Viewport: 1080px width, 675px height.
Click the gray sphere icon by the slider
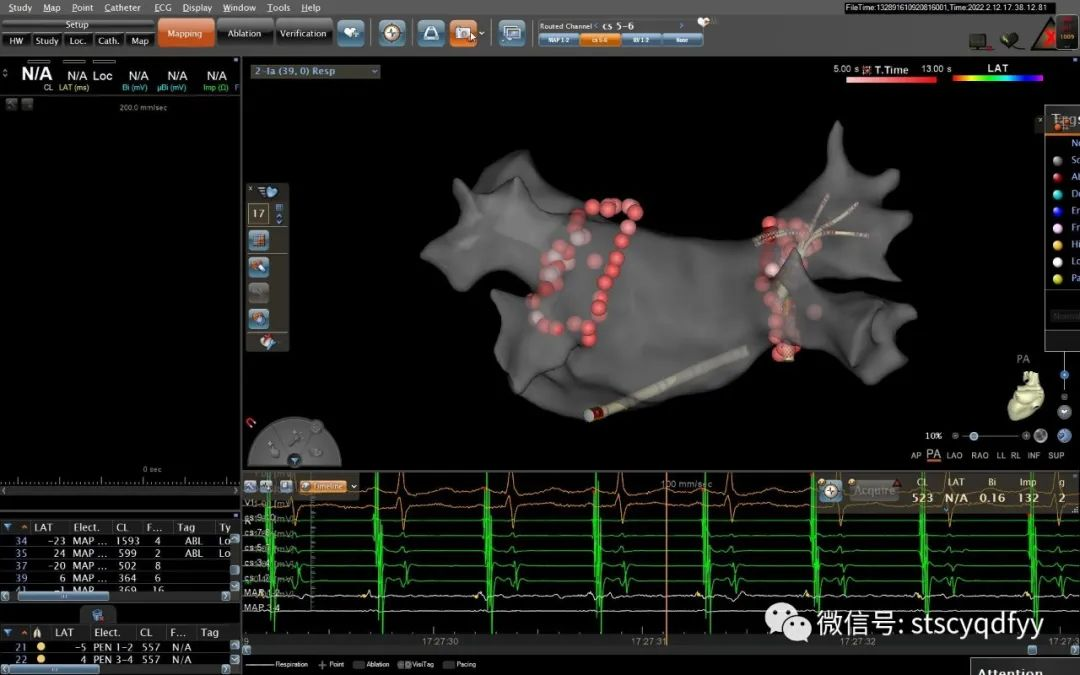tap(1041, 435)
